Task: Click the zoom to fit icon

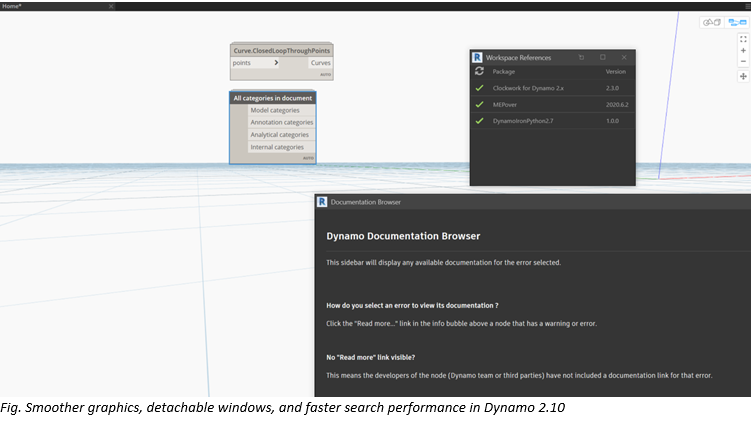Action: pyautogui.click(x=743, y=39)
